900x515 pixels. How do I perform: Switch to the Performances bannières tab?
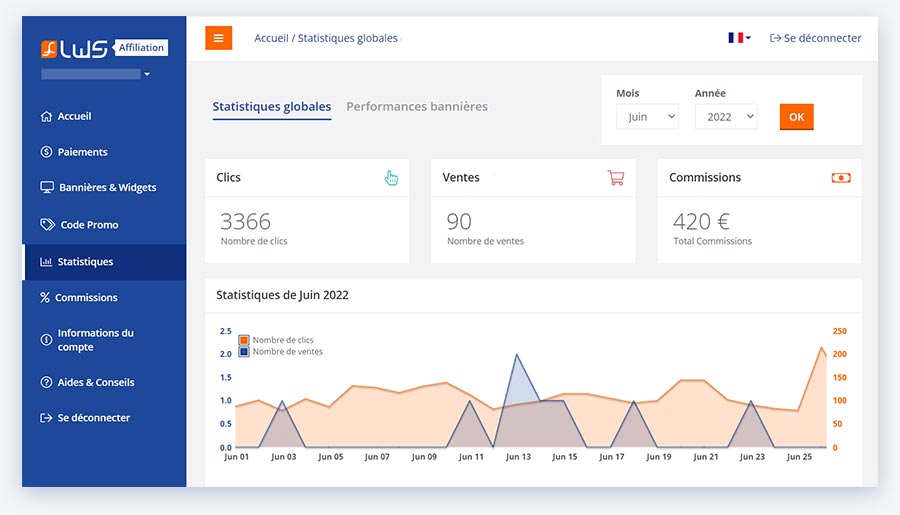click(x=417, y=106)
